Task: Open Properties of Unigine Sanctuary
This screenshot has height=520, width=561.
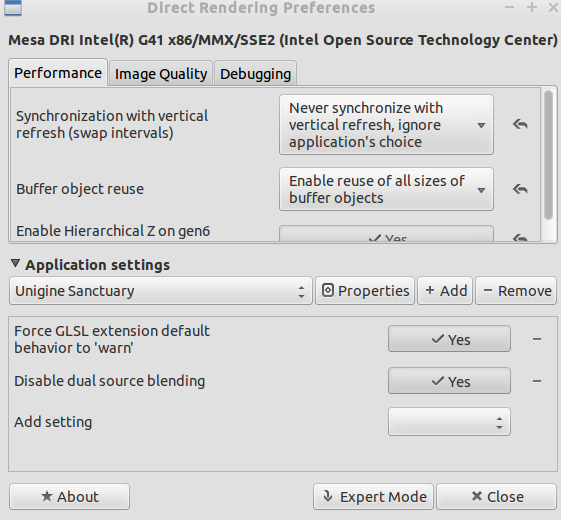Action: pyautogui.click(x=365, y=291)
